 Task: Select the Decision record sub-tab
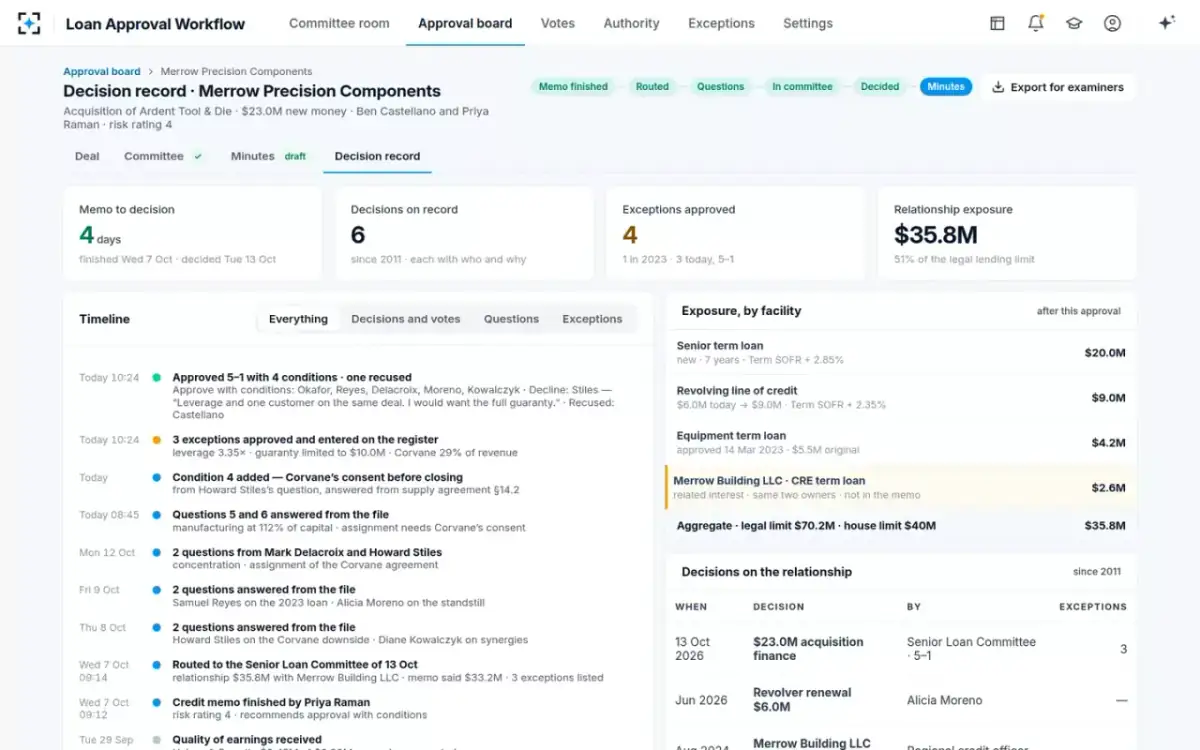(377, 156)
